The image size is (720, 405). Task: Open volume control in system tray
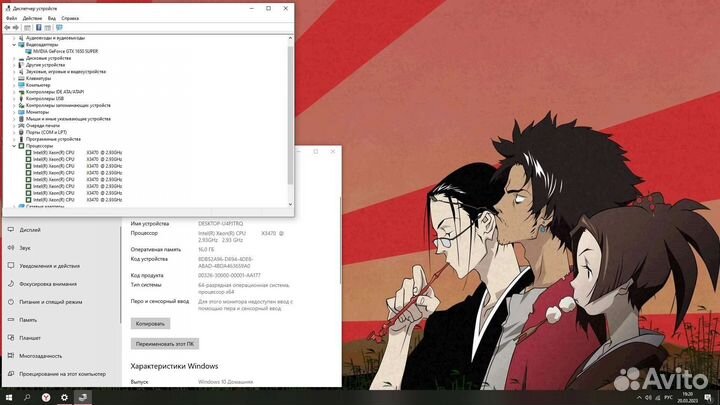648,398
